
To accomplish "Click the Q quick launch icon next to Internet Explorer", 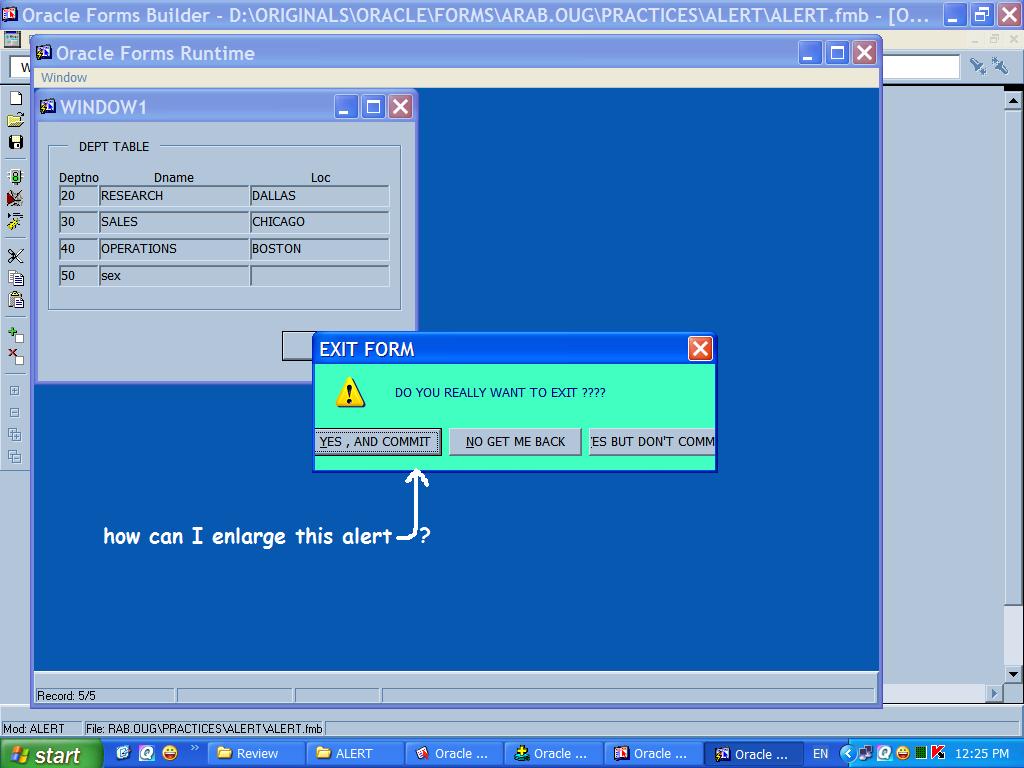I will click(x=147, y=753).
